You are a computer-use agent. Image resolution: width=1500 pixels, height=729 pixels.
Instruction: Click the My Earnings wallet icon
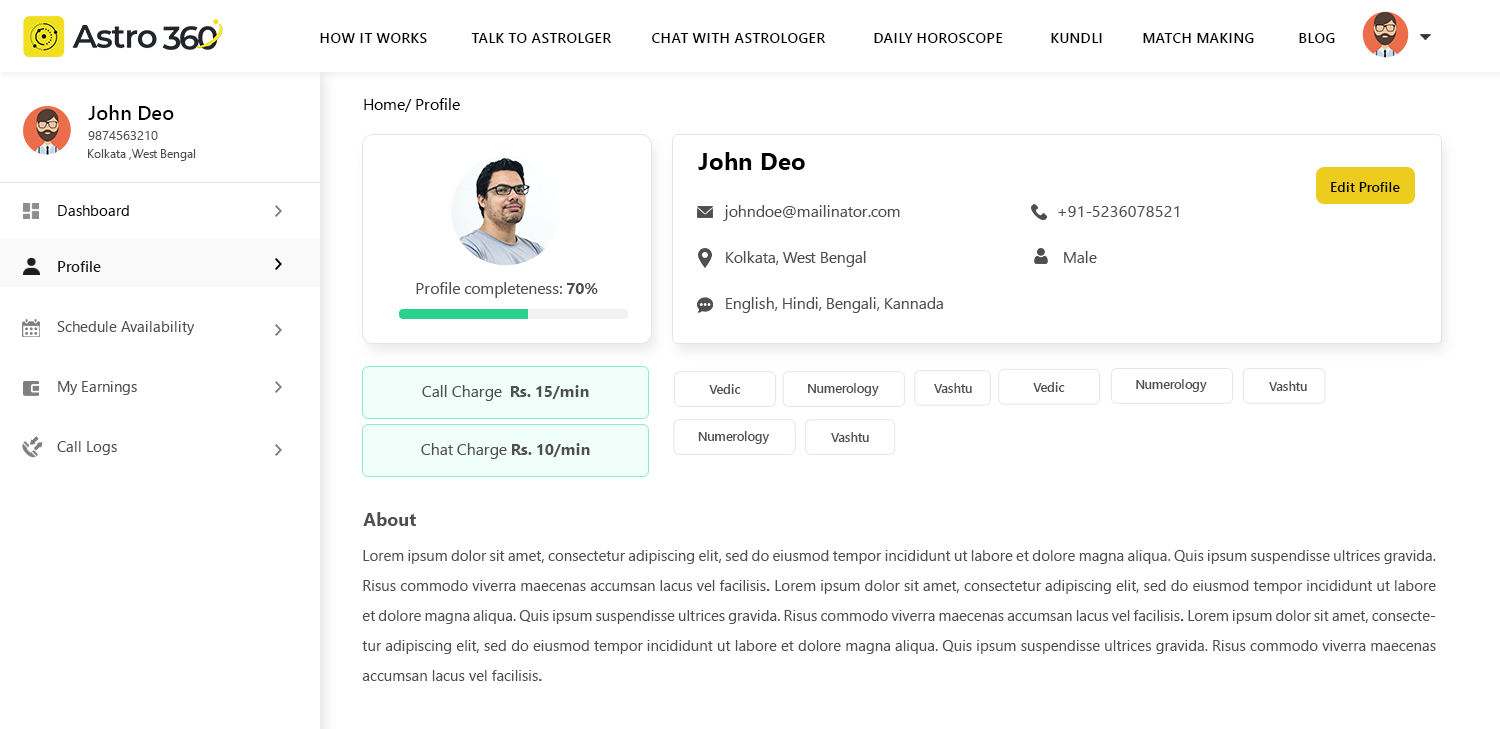31,388
